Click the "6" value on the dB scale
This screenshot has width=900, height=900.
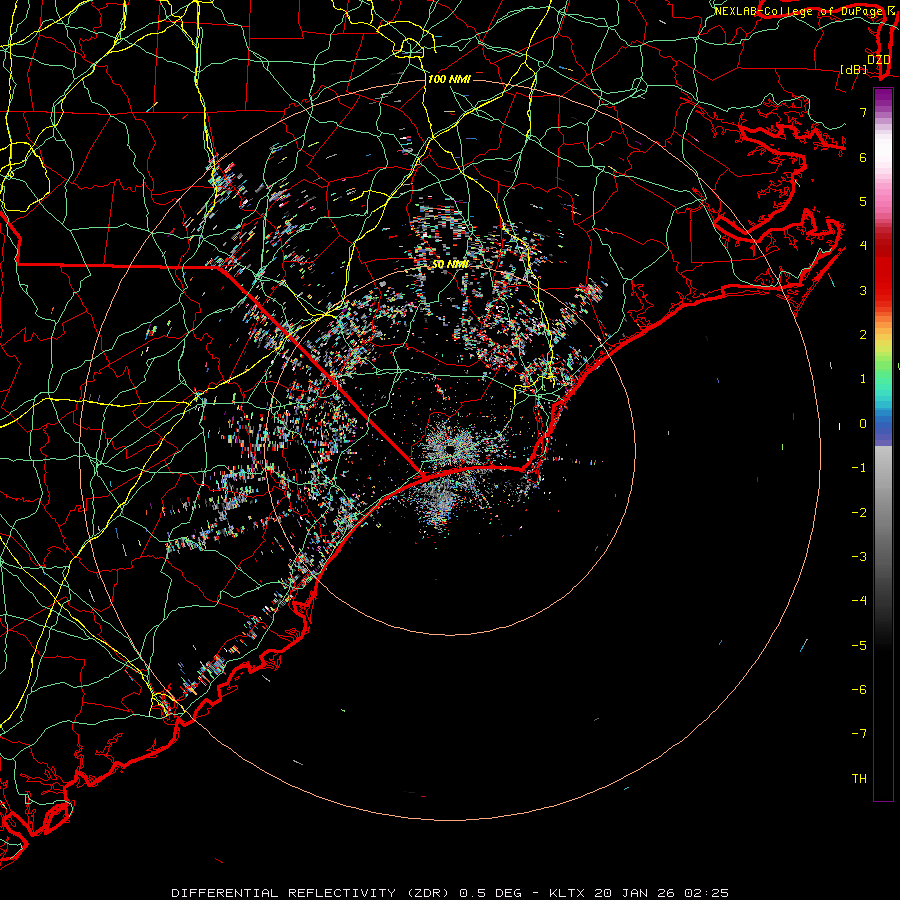click(863, 157)
